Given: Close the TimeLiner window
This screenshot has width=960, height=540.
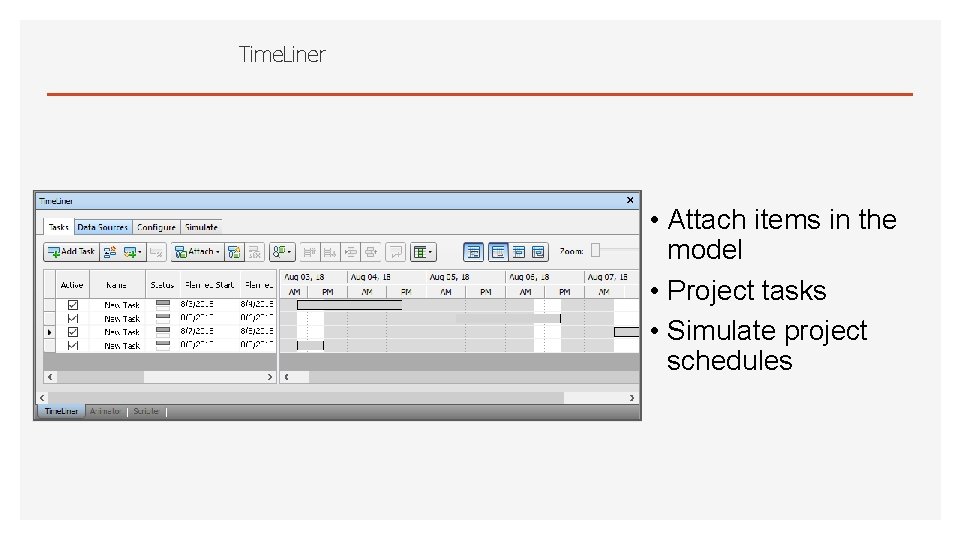Looking at the screenshot, I should click(x=630, y=200).
